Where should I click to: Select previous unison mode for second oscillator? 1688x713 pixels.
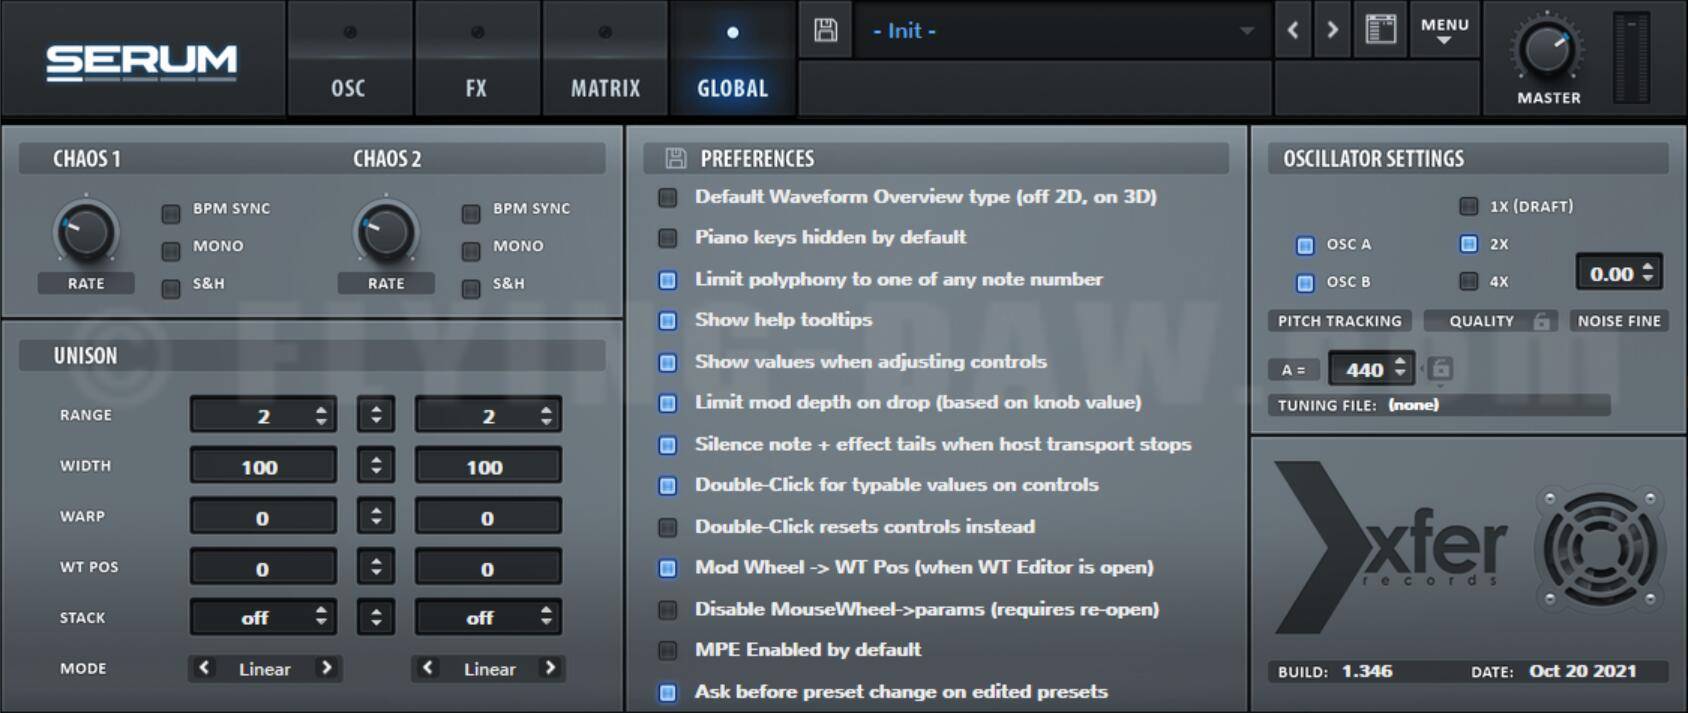click(x=428, y=667)
